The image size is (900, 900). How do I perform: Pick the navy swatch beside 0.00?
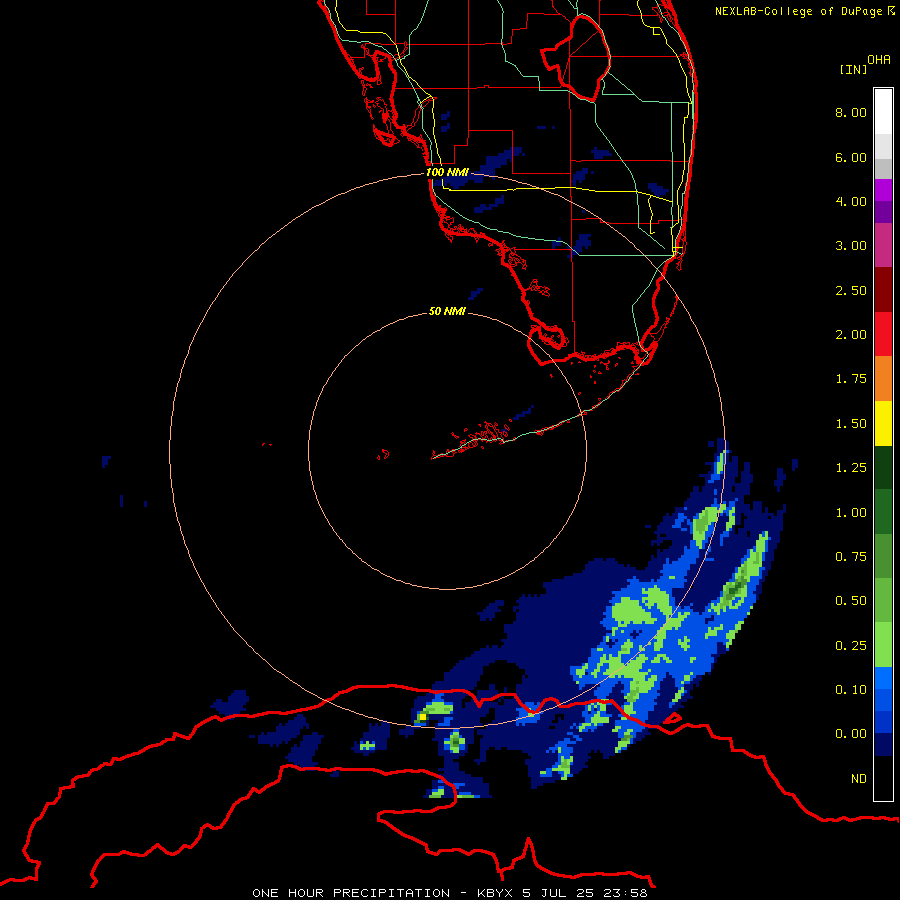[883, 745]
